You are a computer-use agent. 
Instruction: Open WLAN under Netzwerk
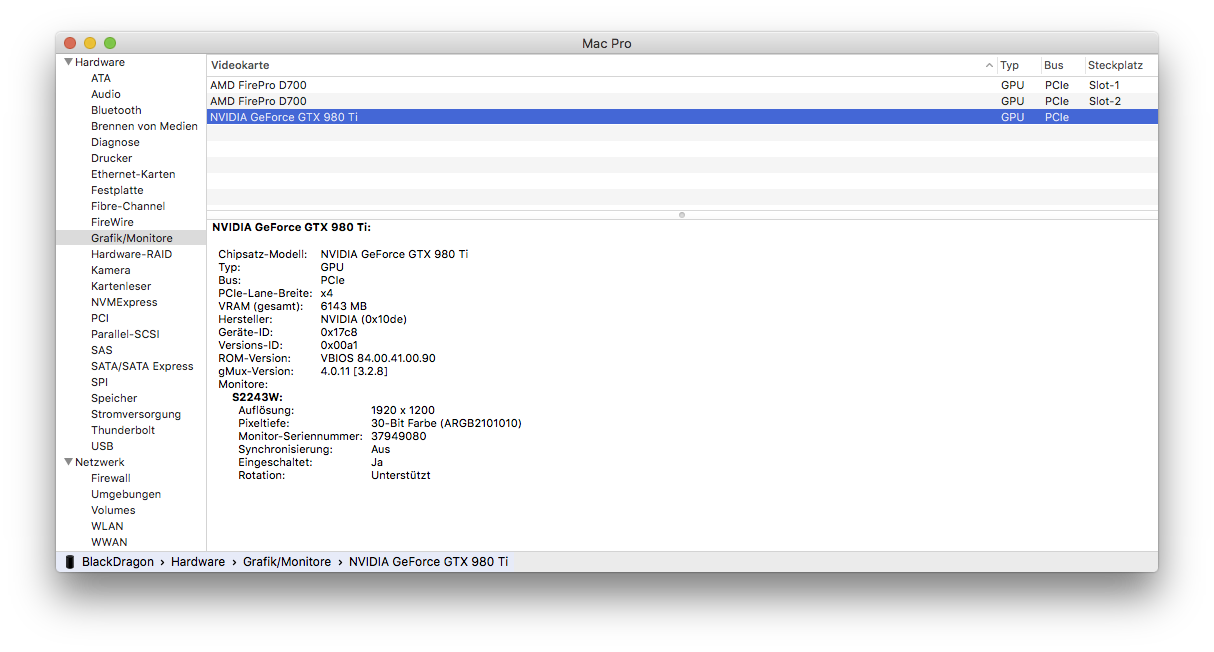pyautogui.click(x=107, y=526)
